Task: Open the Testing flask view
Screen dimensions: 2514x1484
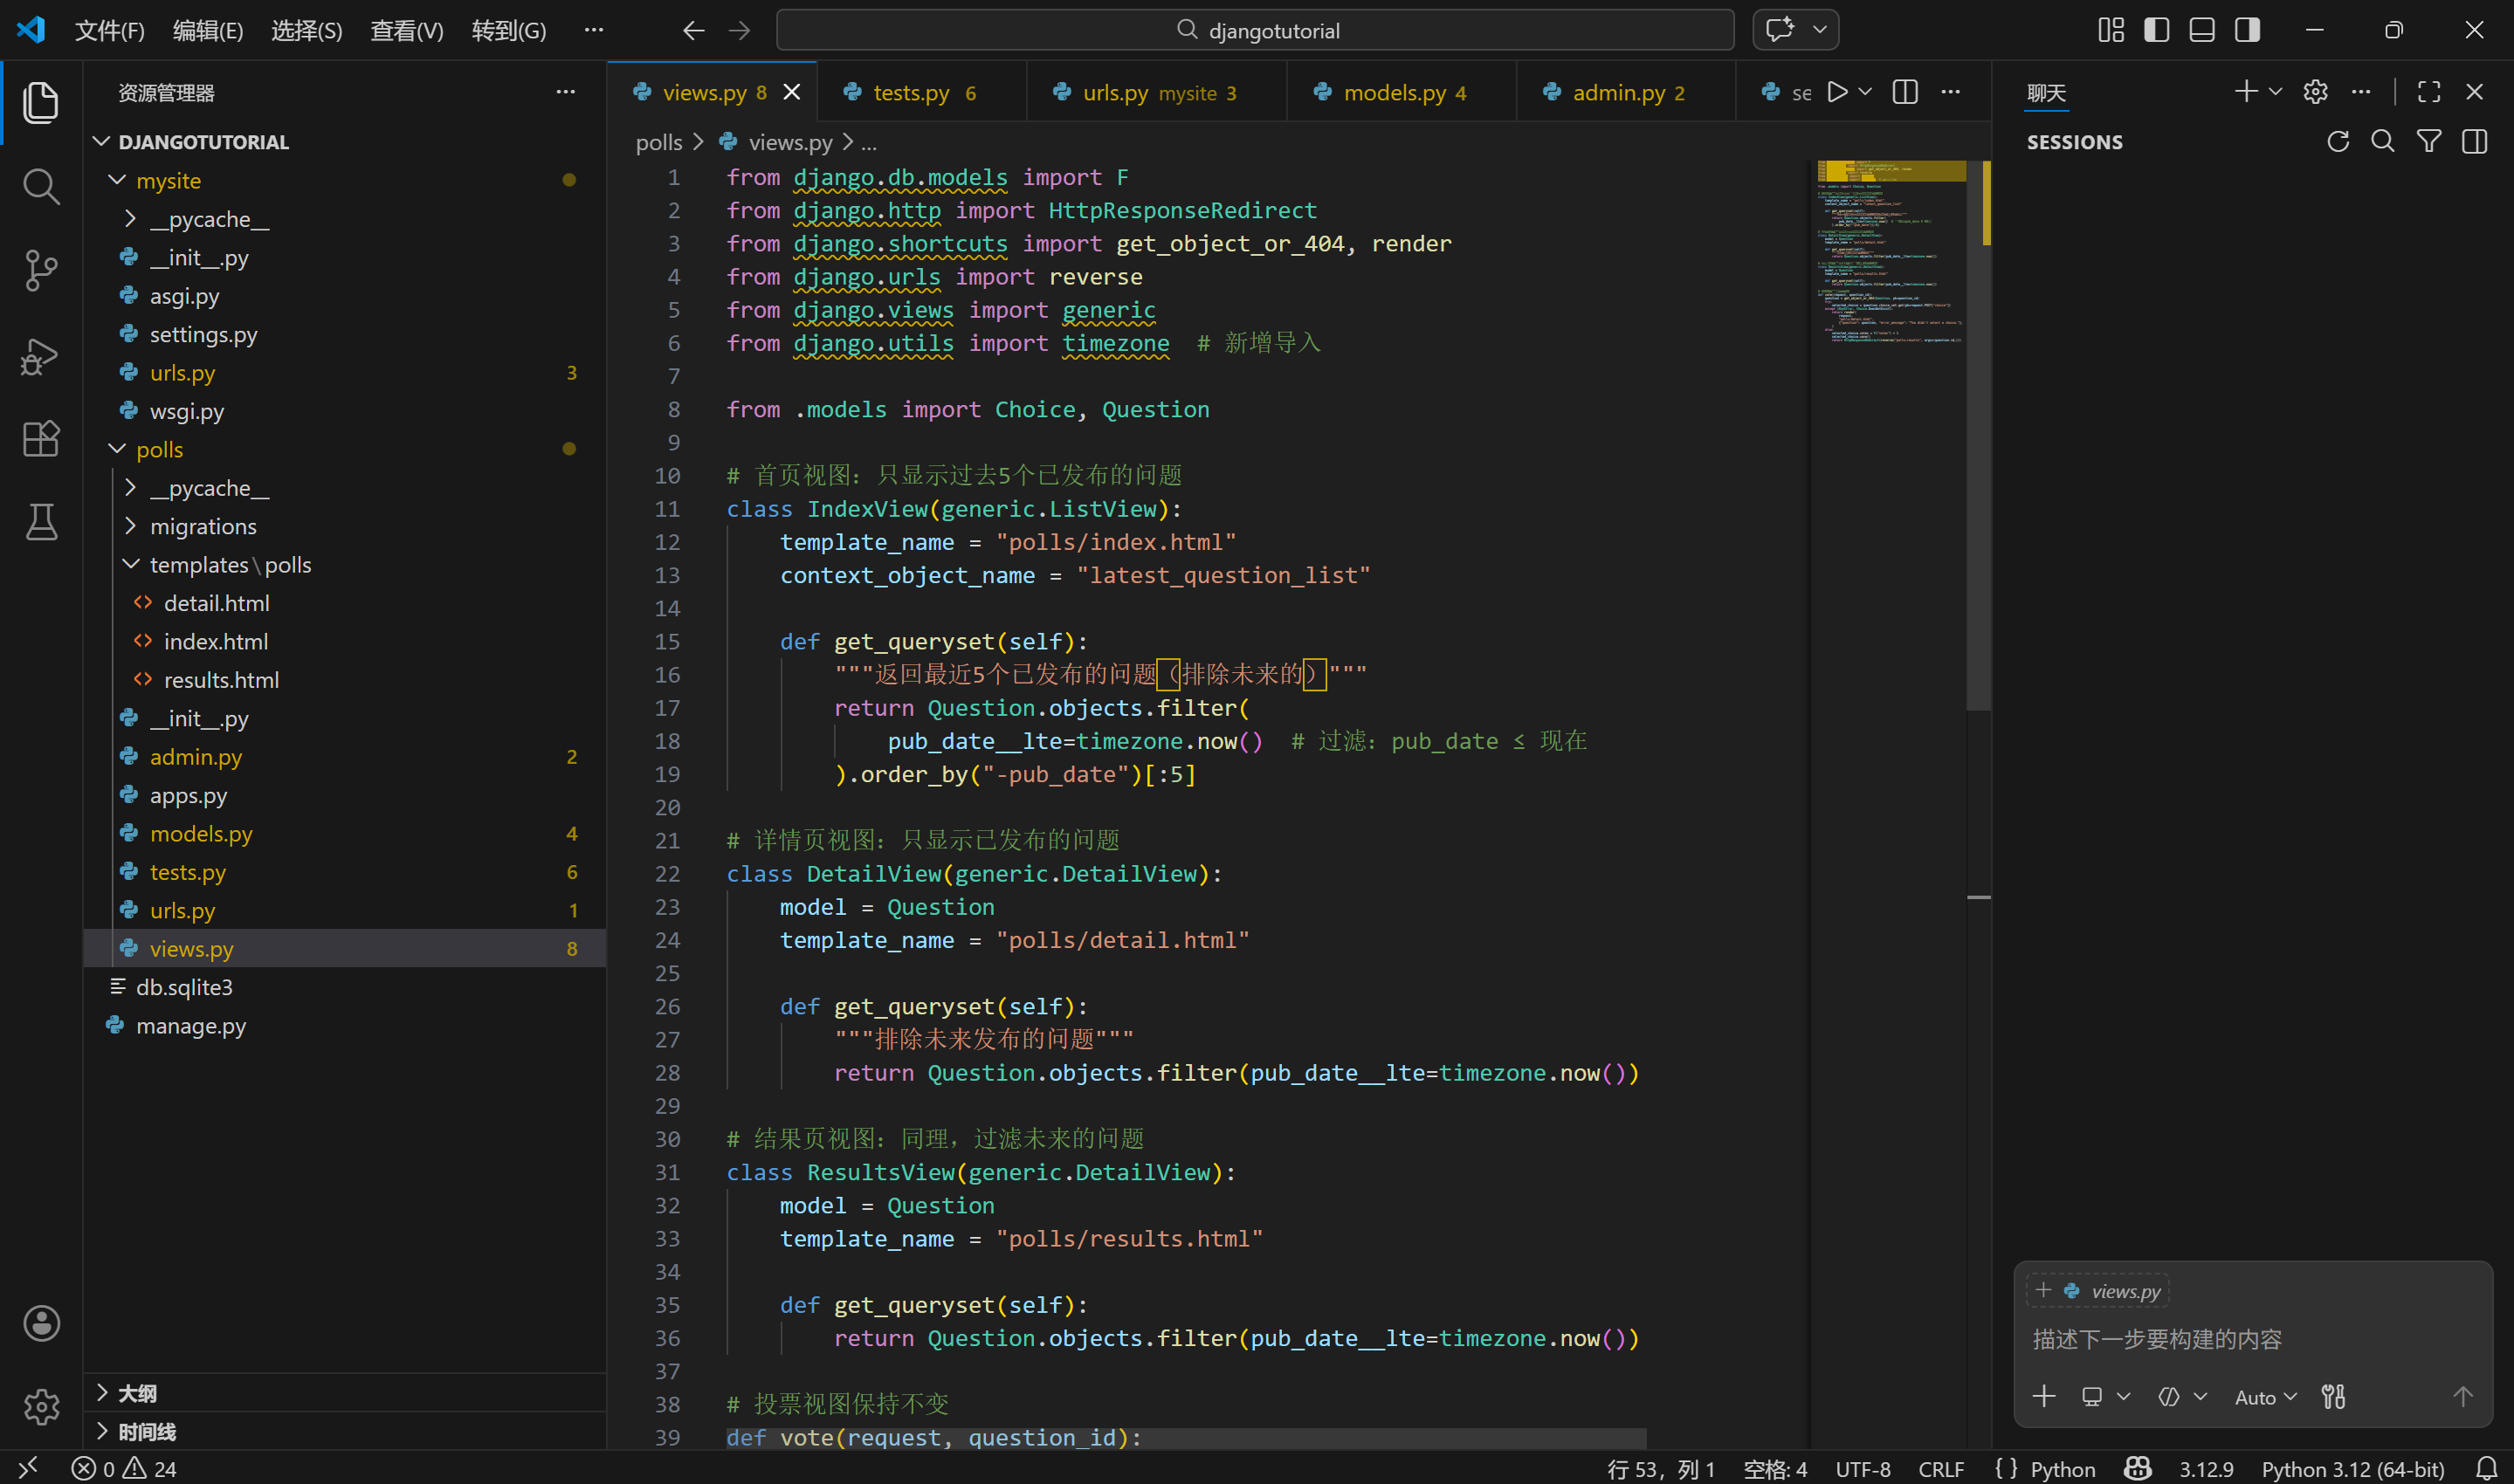Action: coord(40,521)
